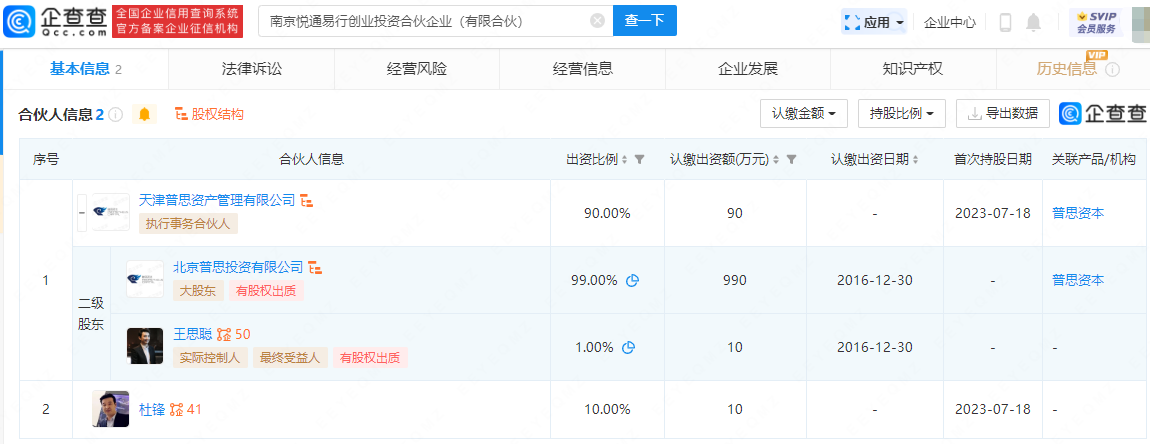Viewport: 1150px width, 444px height.
Task: Collapse 天津普思资产管理 sub-shareholders
Action: [x=82, y=214]
